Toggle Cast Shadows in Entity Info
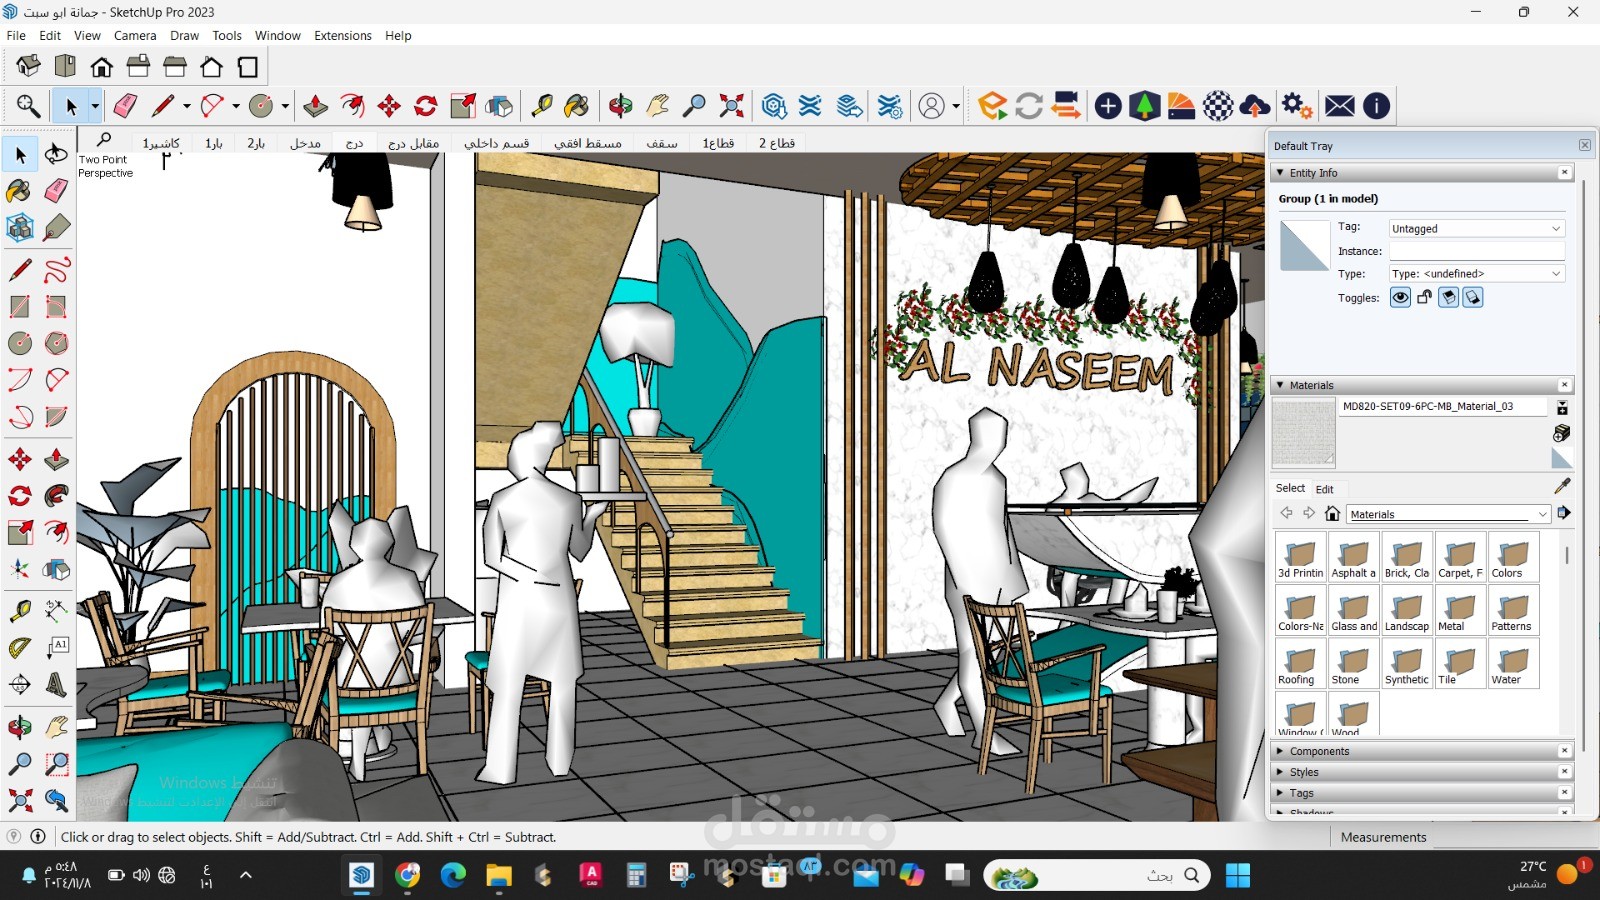The image size is (1600, 900). click(1473, 297)
